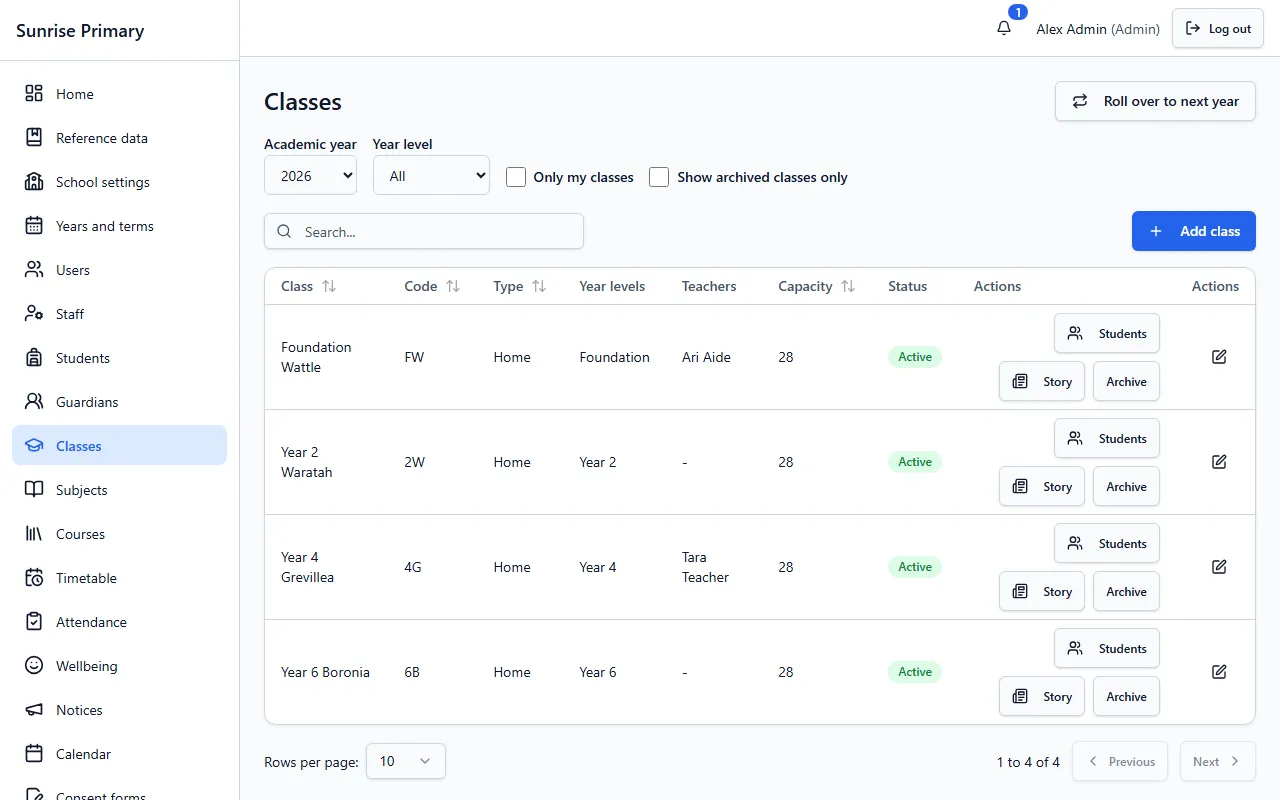Sort table by Capacity column
Image resolution: width=1280 pixels, height=800 pixels.
[848, 286]
